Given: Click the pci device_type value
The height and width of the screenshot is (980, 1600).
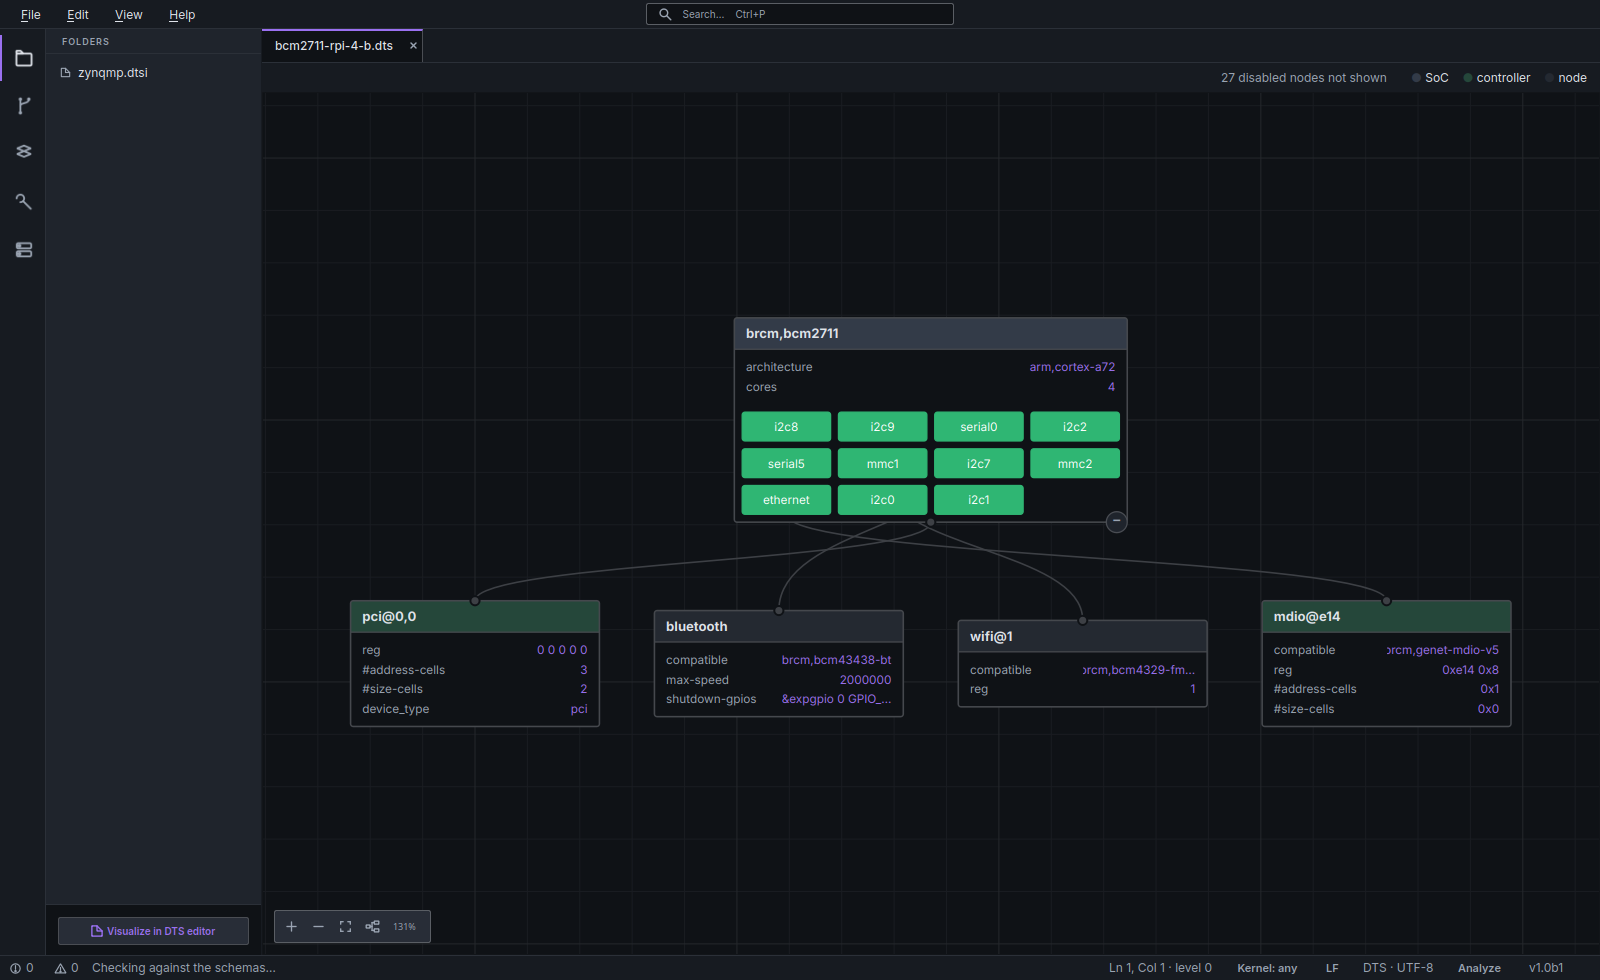Looking at the screenshot, I should tap(579, 709).
